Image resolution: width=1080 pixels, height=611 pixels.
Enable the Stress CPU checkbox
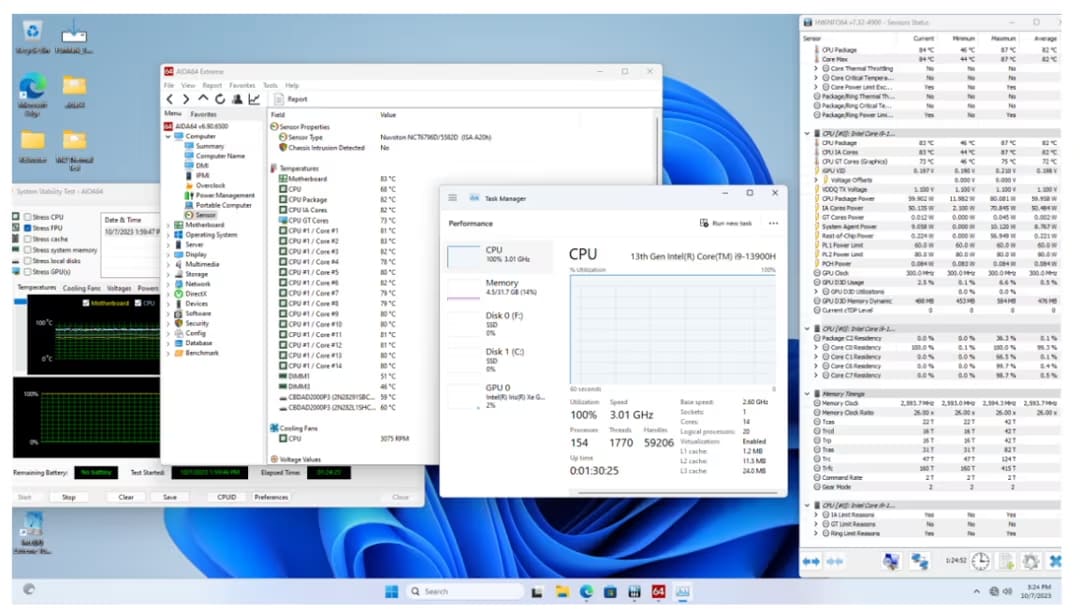tap(28, 217)
